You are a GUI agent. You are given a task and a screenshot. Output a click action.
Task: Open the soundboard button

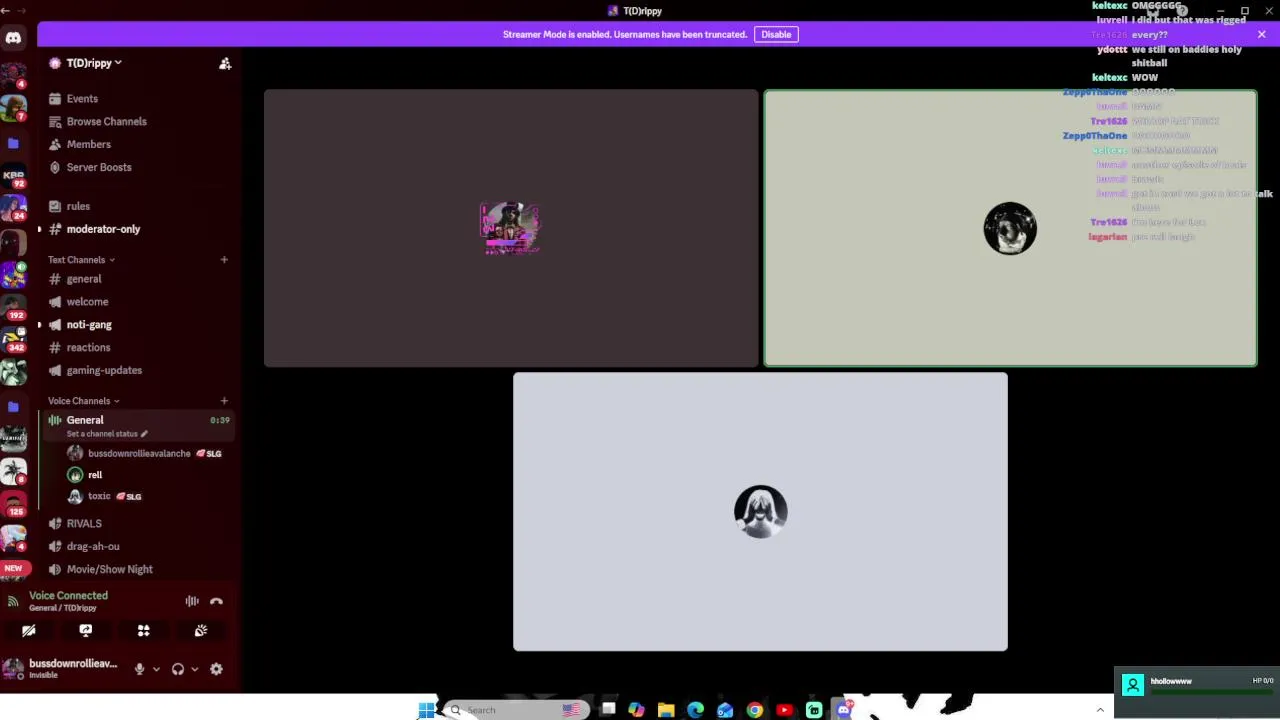click(x=201, y=631)
